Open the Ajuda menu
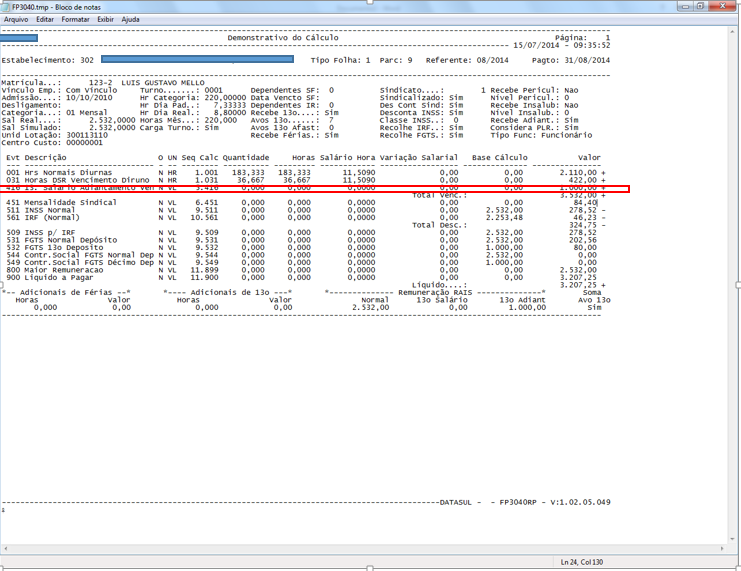This screenshot has height=571, width=741. click(x=130, y=19)
